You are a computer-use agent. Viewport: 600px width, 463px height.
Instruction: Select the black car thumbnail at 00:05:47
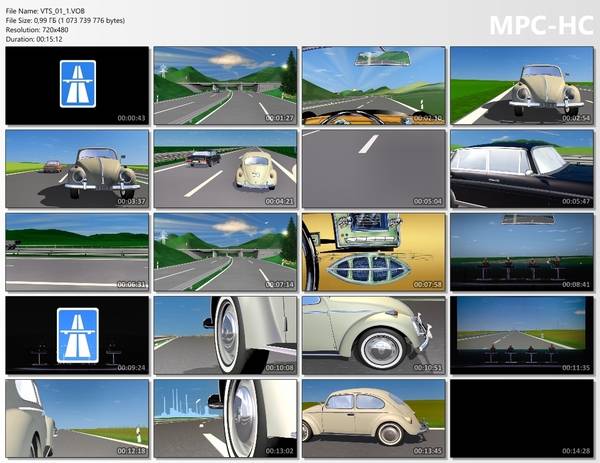pos(522,169)
